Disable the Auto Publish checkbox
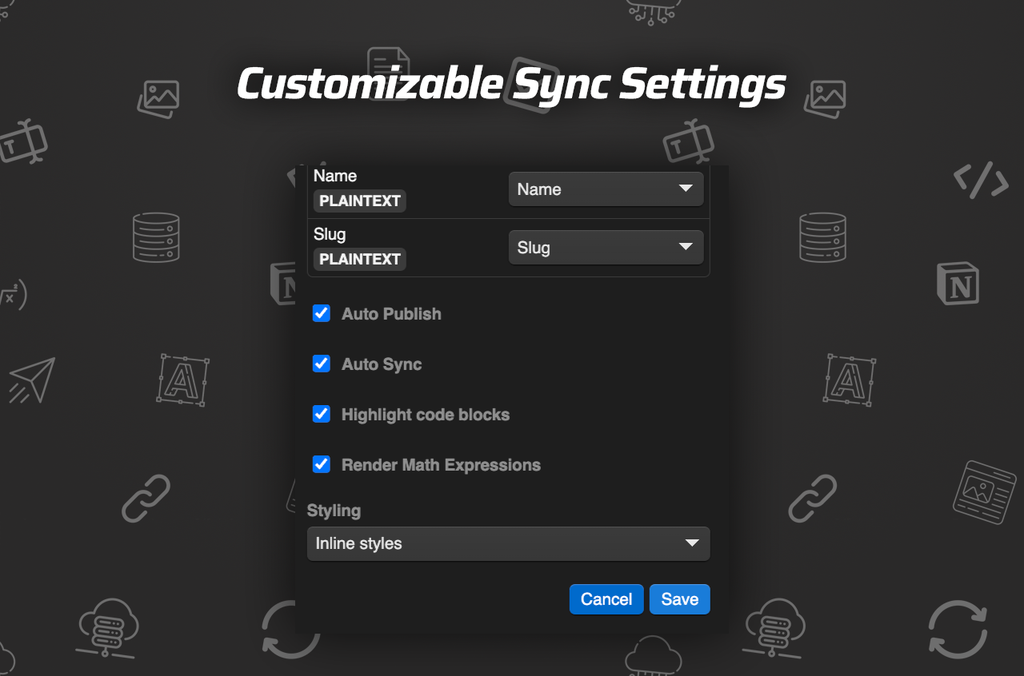 pos(321,313)
